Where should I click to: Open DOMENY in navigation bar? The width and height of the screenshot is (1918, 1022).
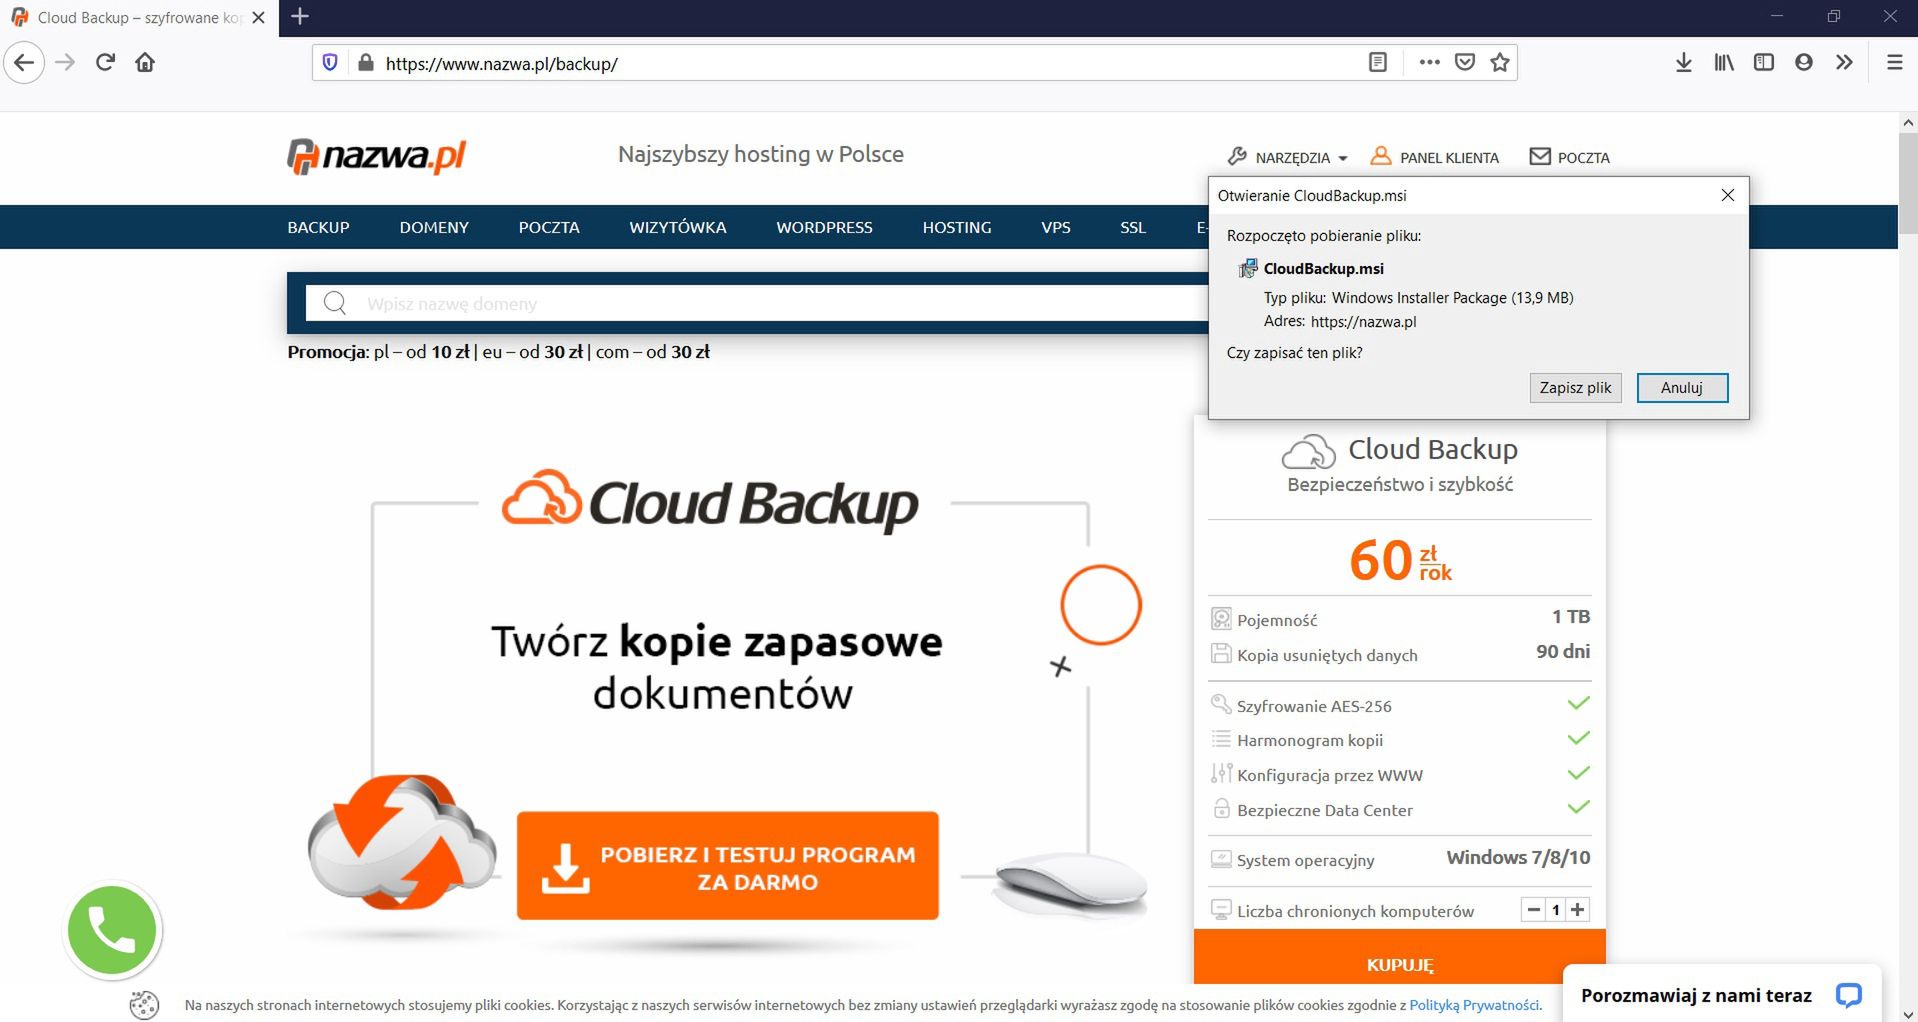pos(434,228)
